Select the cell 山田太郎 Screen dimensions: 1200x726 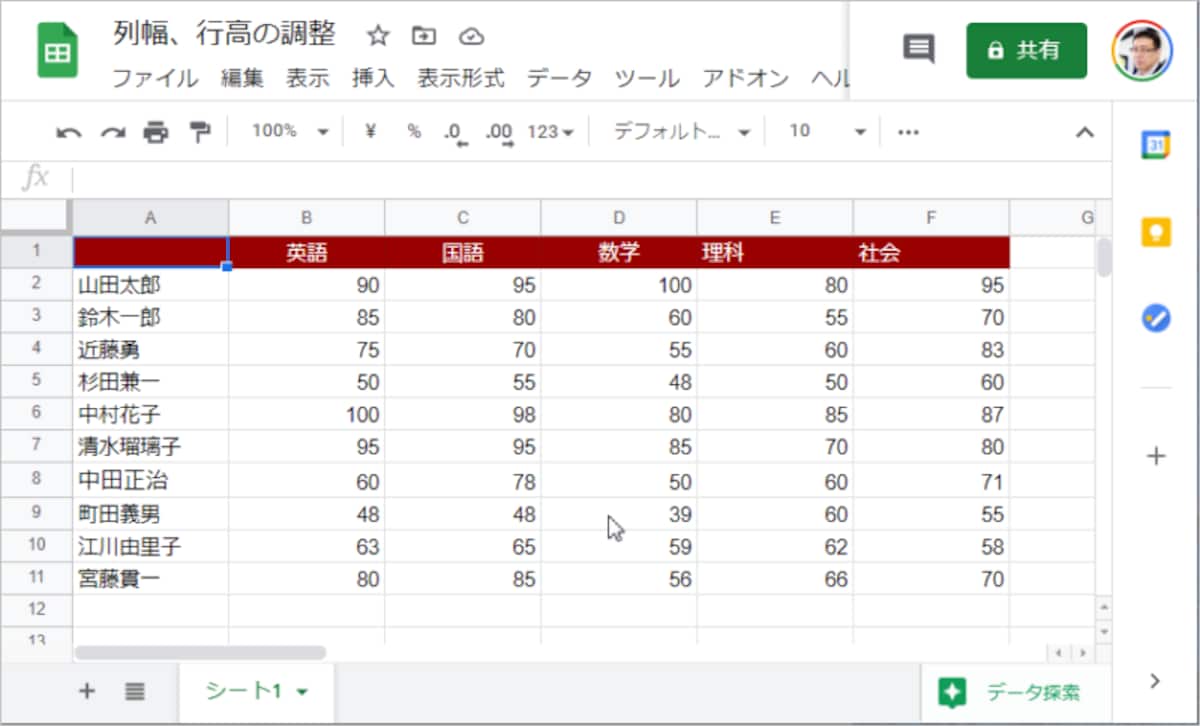pos(150,286)
